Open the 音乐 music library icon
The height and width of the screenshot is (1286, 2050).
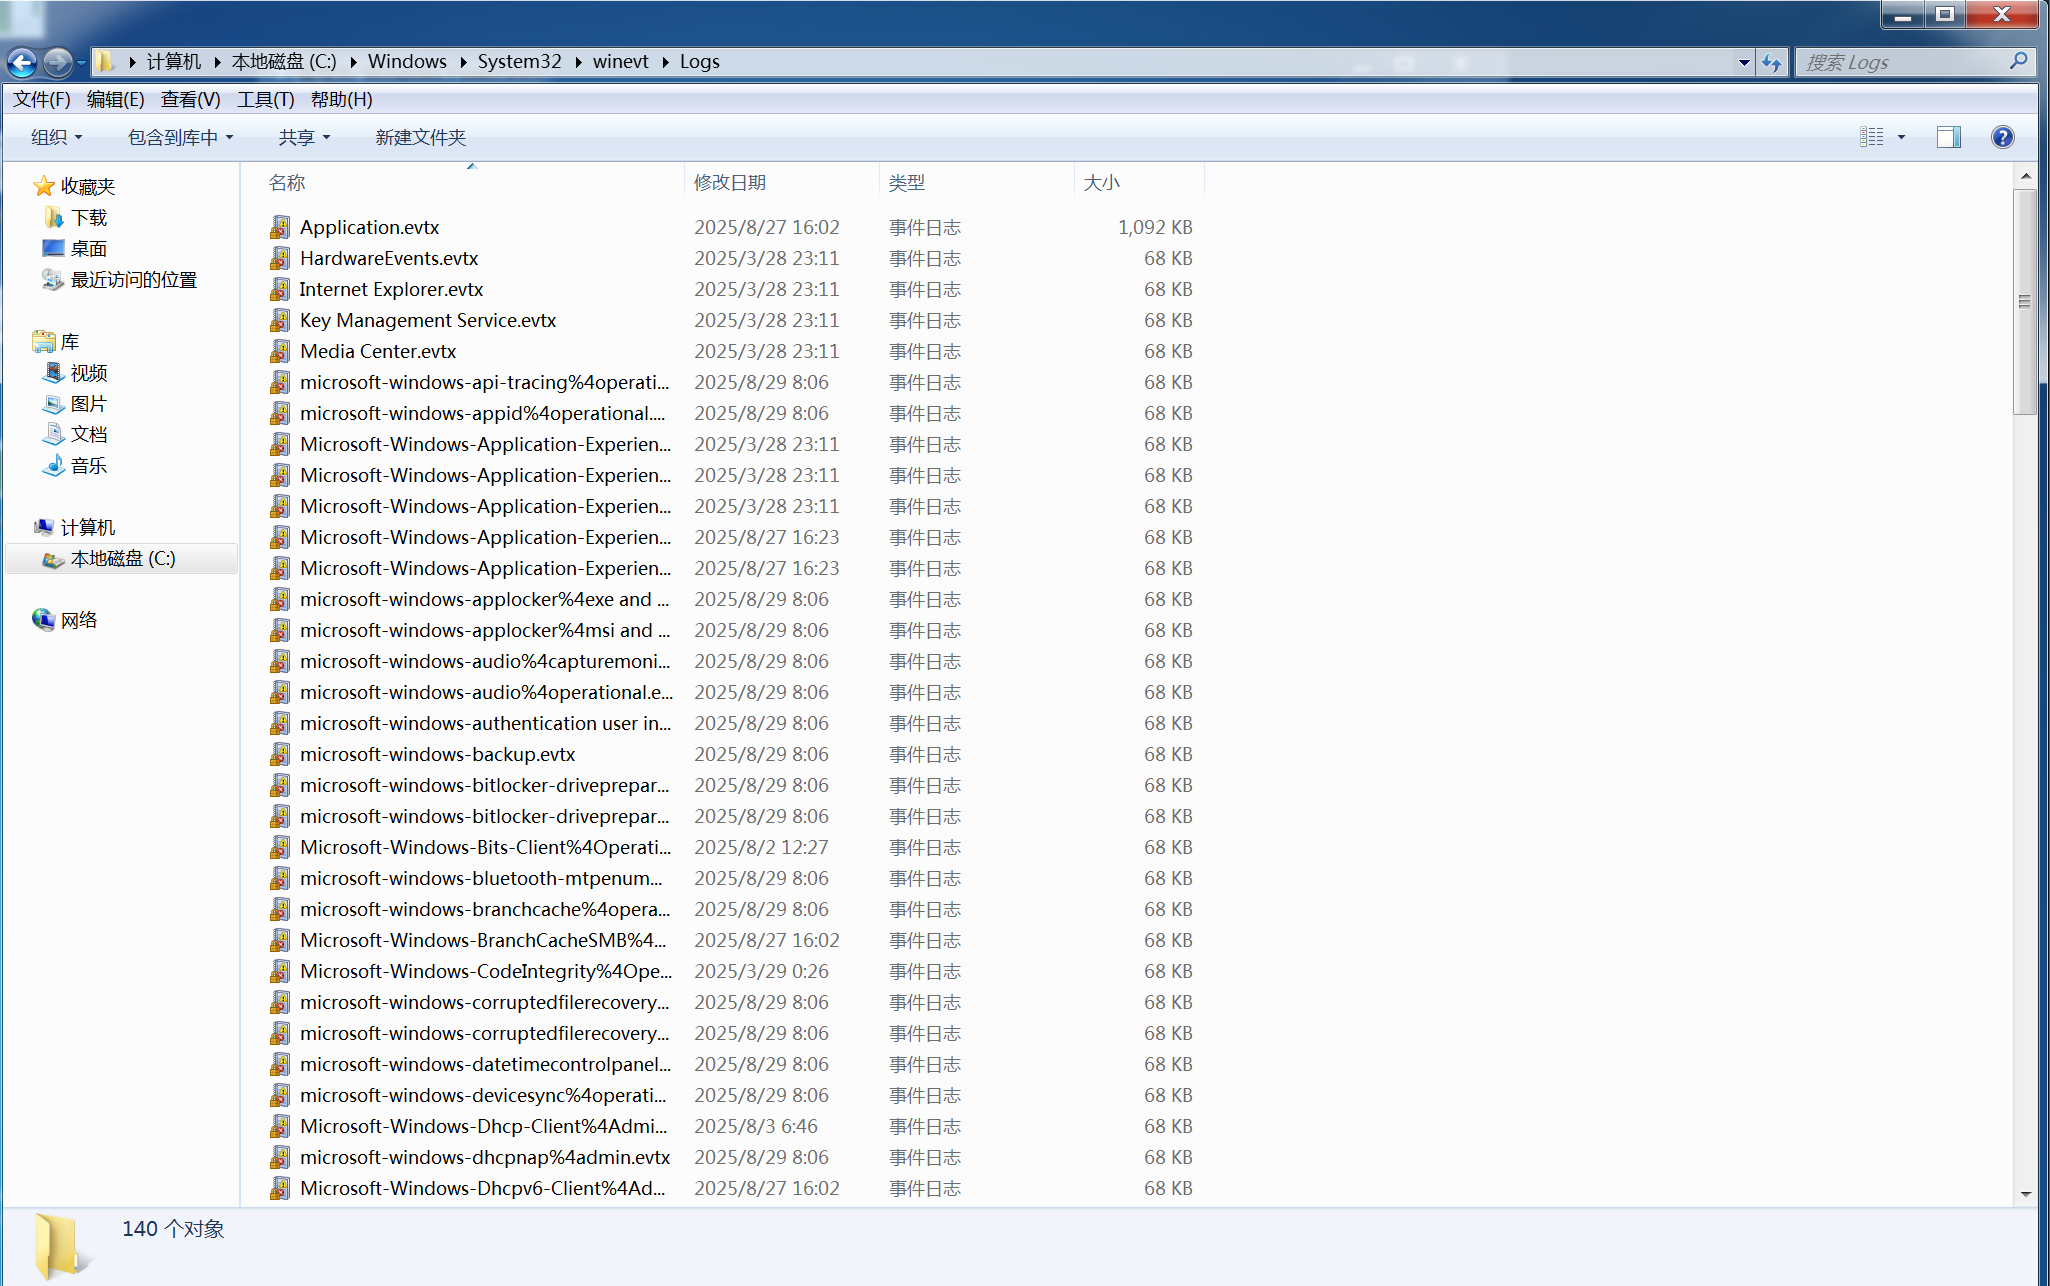54,466
